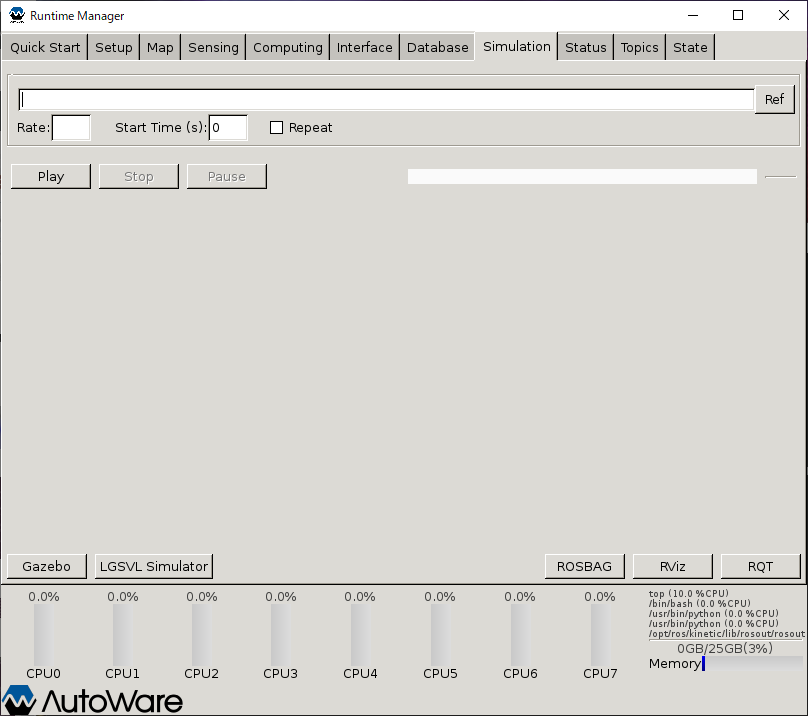Click the 'top (10.0 %CPU)' process line
808x716 pixels.
coord(688,593)
